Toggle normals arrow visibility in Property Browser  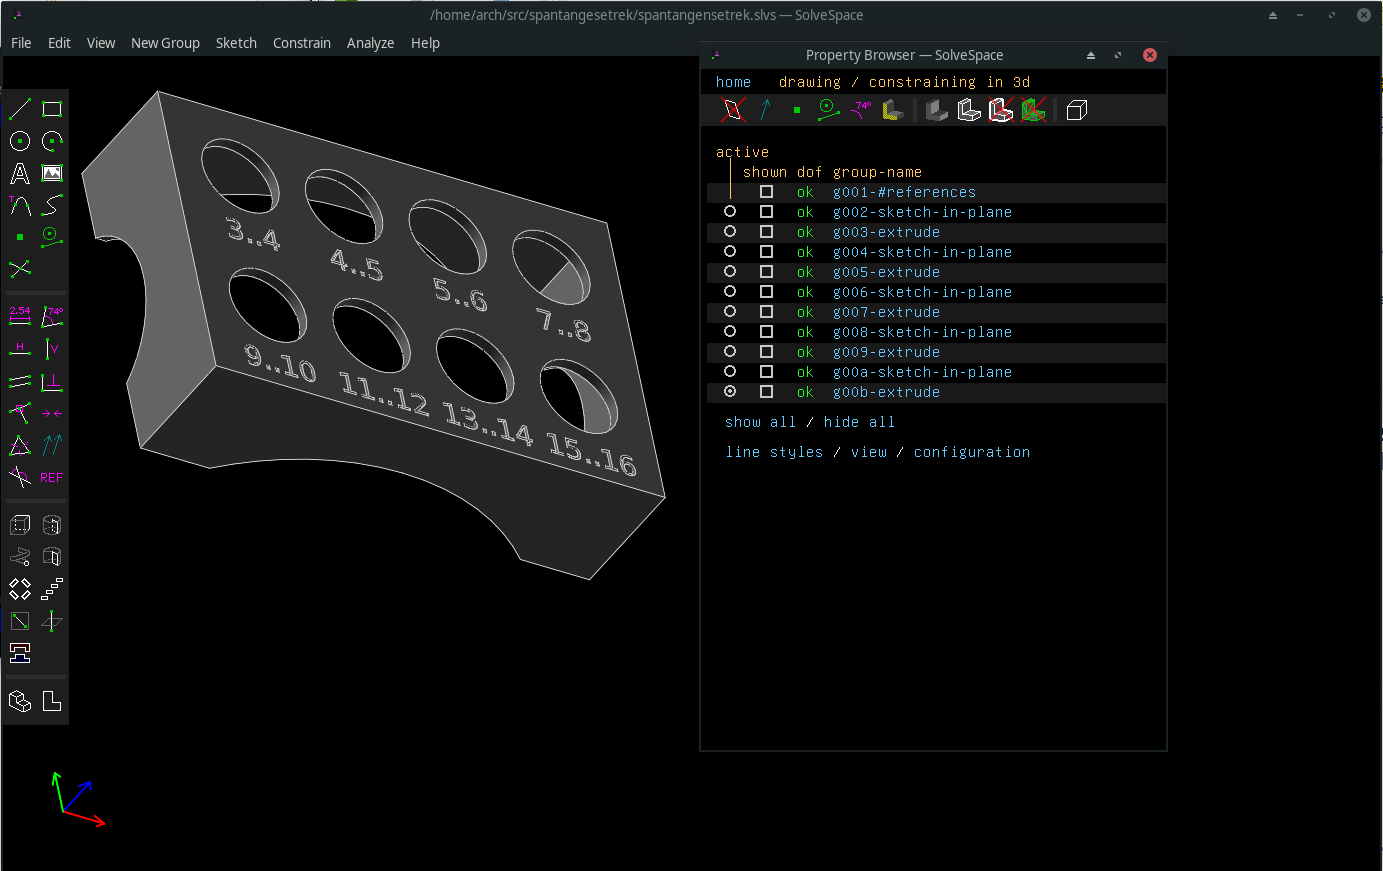(x=765, y=110)
